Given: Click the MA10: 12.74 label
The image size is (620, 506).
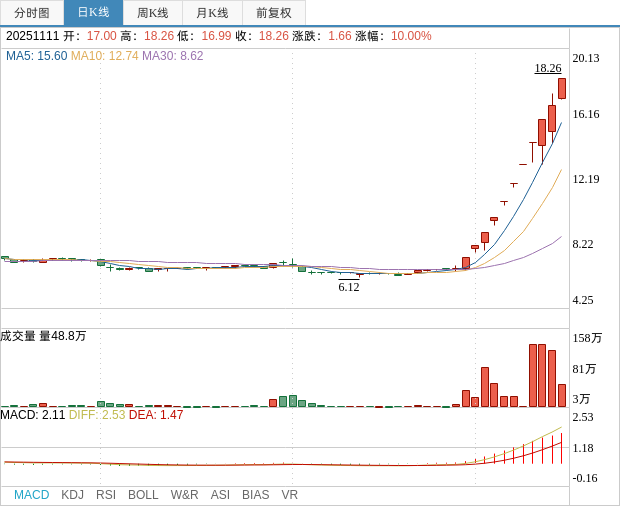Looking at the screenshot, I should [105, 56].
